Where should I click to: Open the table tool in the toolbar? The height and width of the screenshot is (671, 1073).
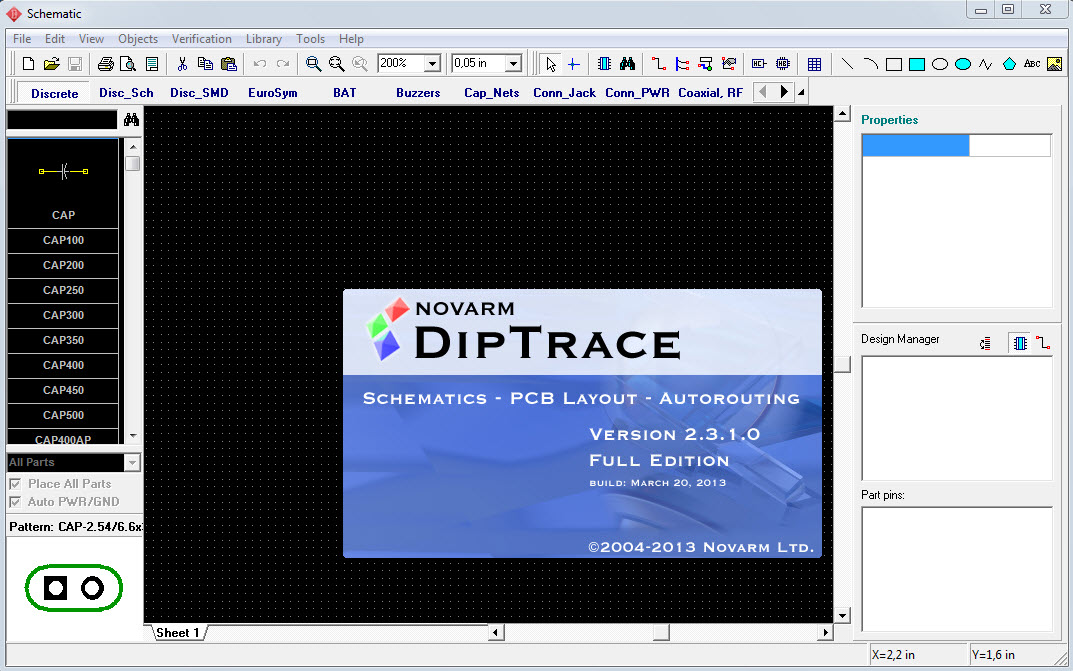(814, 64)
